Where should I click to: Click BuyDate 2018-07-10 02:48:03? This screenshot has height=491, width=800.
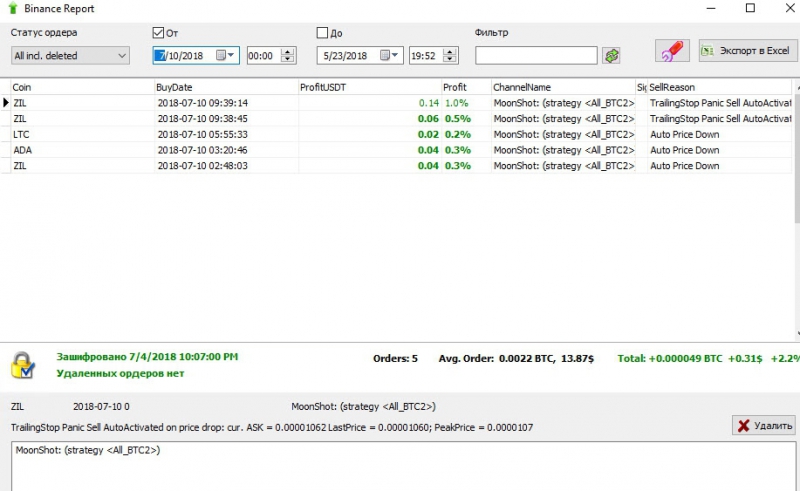[x=203, y=166]
